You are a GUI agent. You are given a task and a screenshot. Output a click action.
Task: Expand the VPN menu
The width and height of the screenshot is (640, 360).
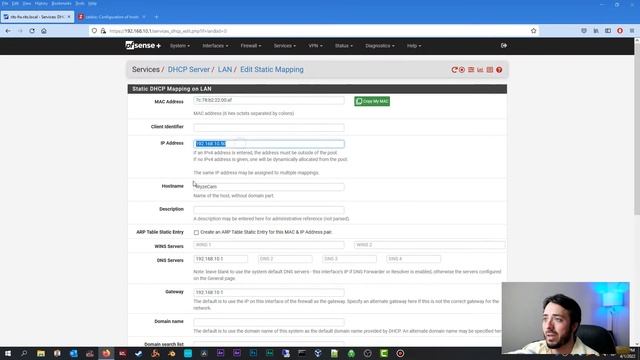[315, 46]
